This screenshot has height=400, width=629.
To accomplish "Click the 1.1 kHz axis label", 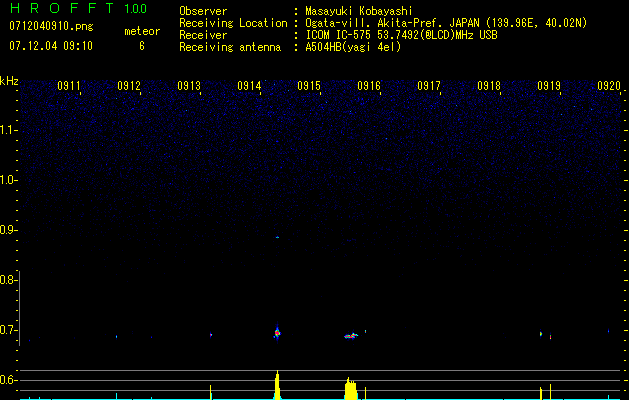I will 7,130.
